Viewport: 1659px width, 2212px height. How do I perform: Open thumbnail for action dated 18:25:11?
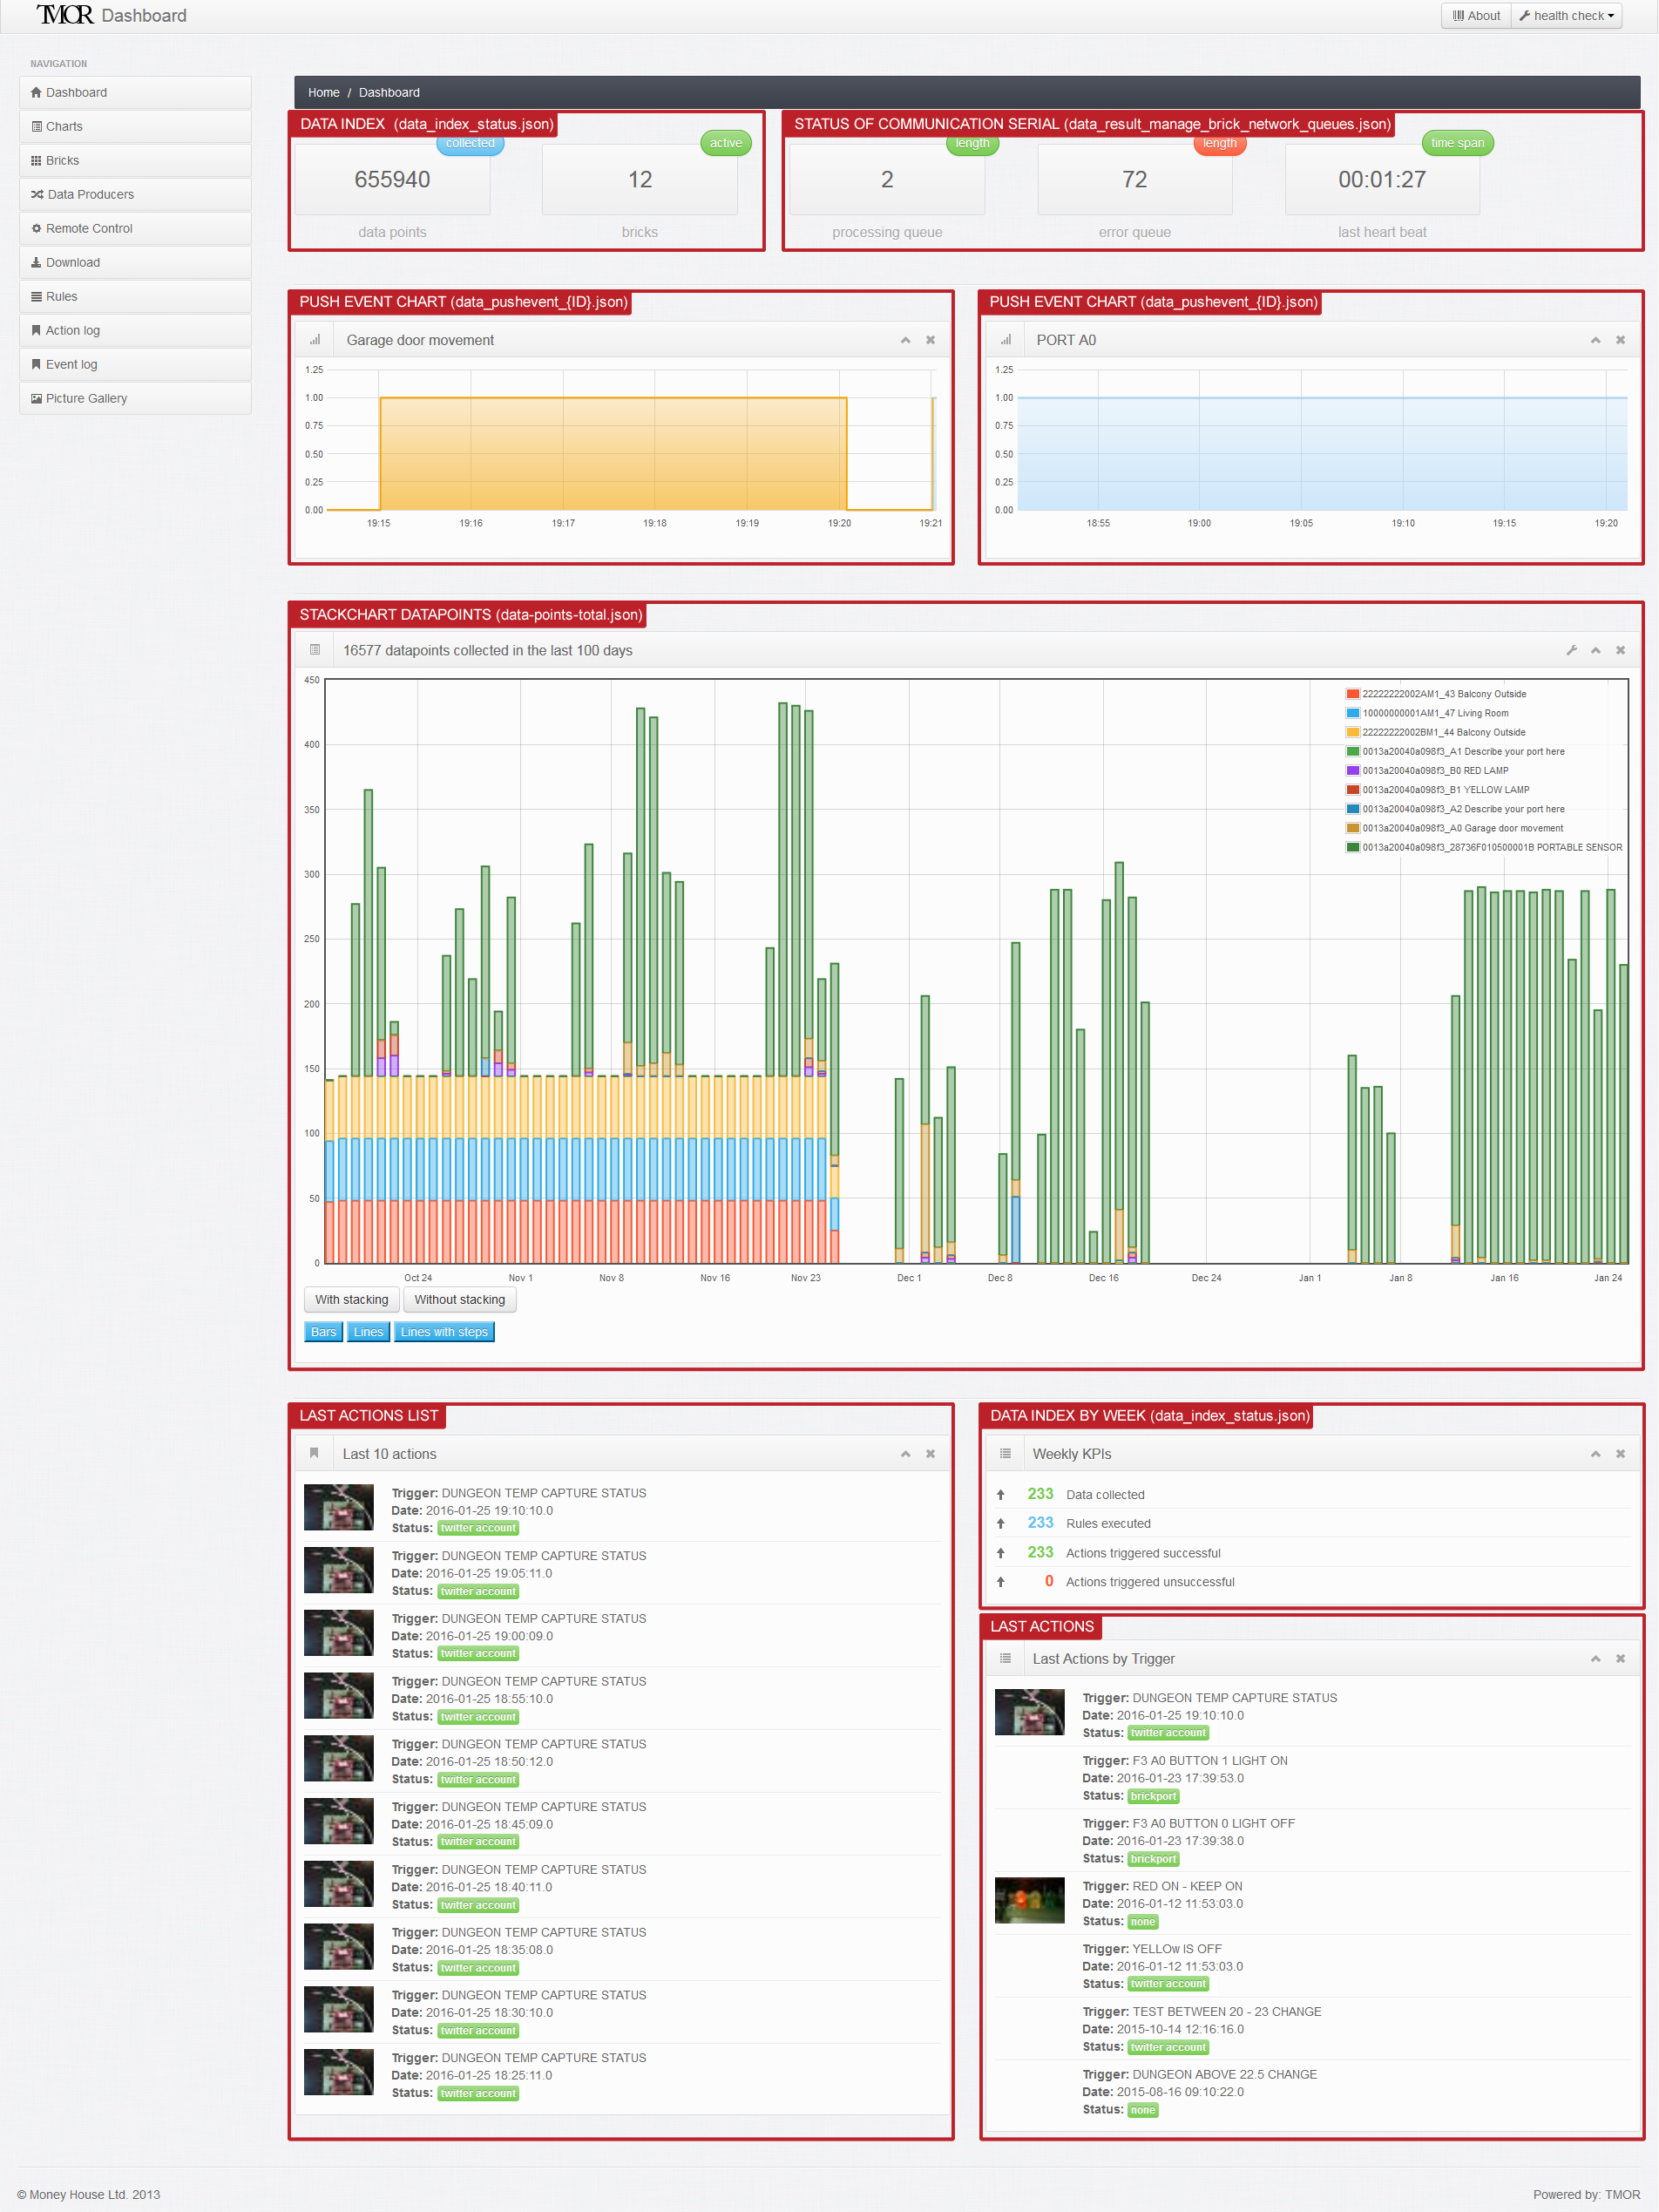pyautogui.click(x=339, y=2073)
